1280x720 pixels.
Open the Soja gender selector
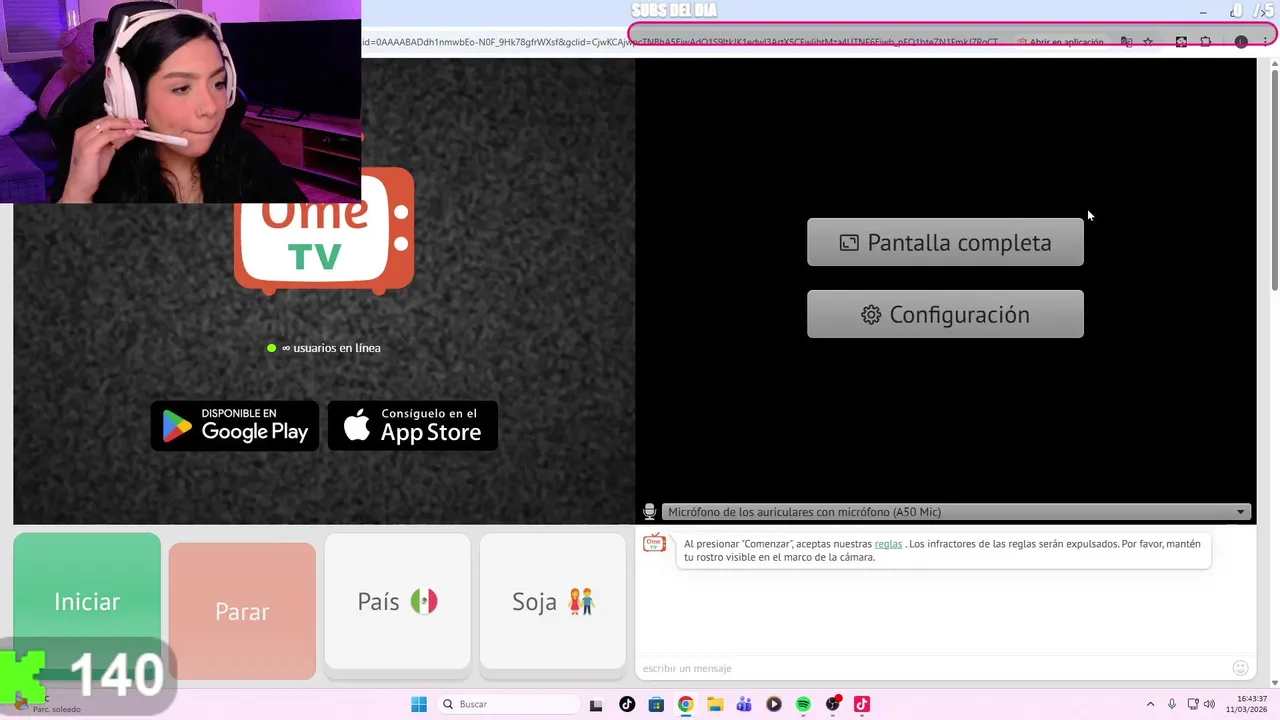tap(553, 601)
